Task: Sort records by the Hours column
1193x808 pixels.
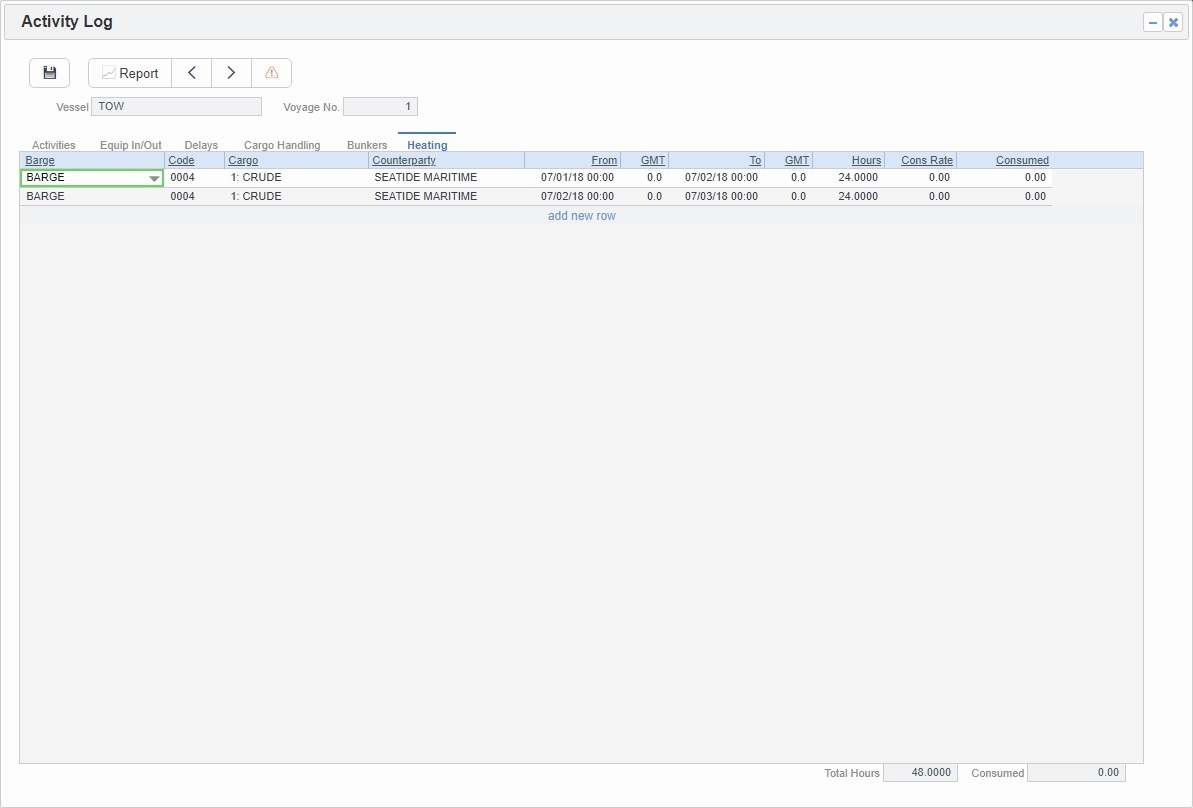Action: coord(865,160)
